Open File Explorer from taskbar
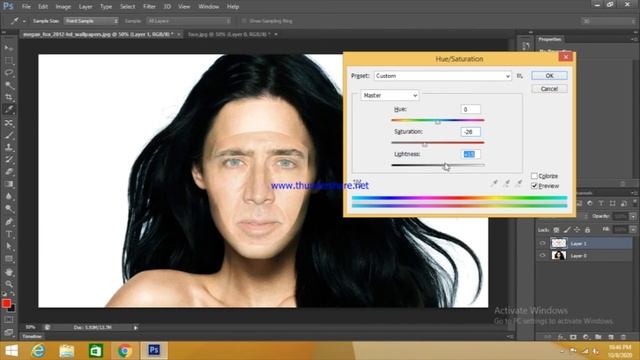 [67, 351]
